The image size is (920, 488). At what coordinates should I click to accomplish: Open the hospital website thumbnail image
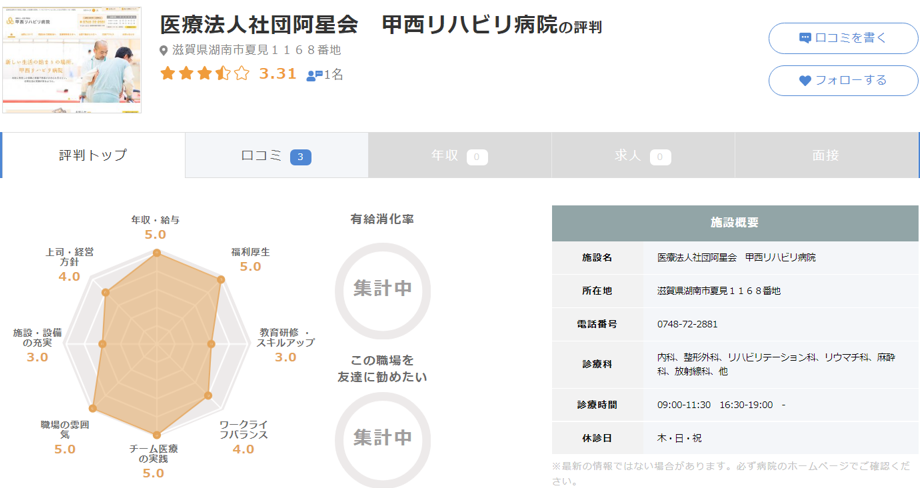pos(72,60)
